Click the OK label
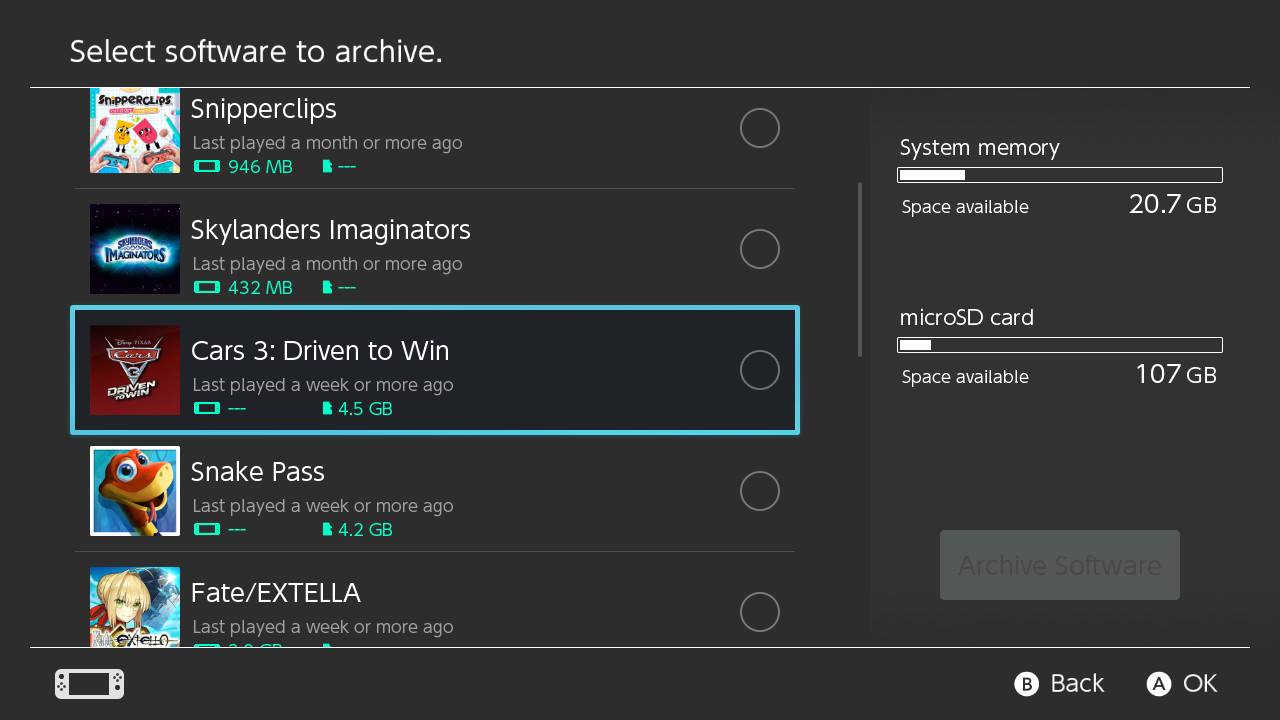Screen dimensions: 1280x720 [x=1200, y=684]
